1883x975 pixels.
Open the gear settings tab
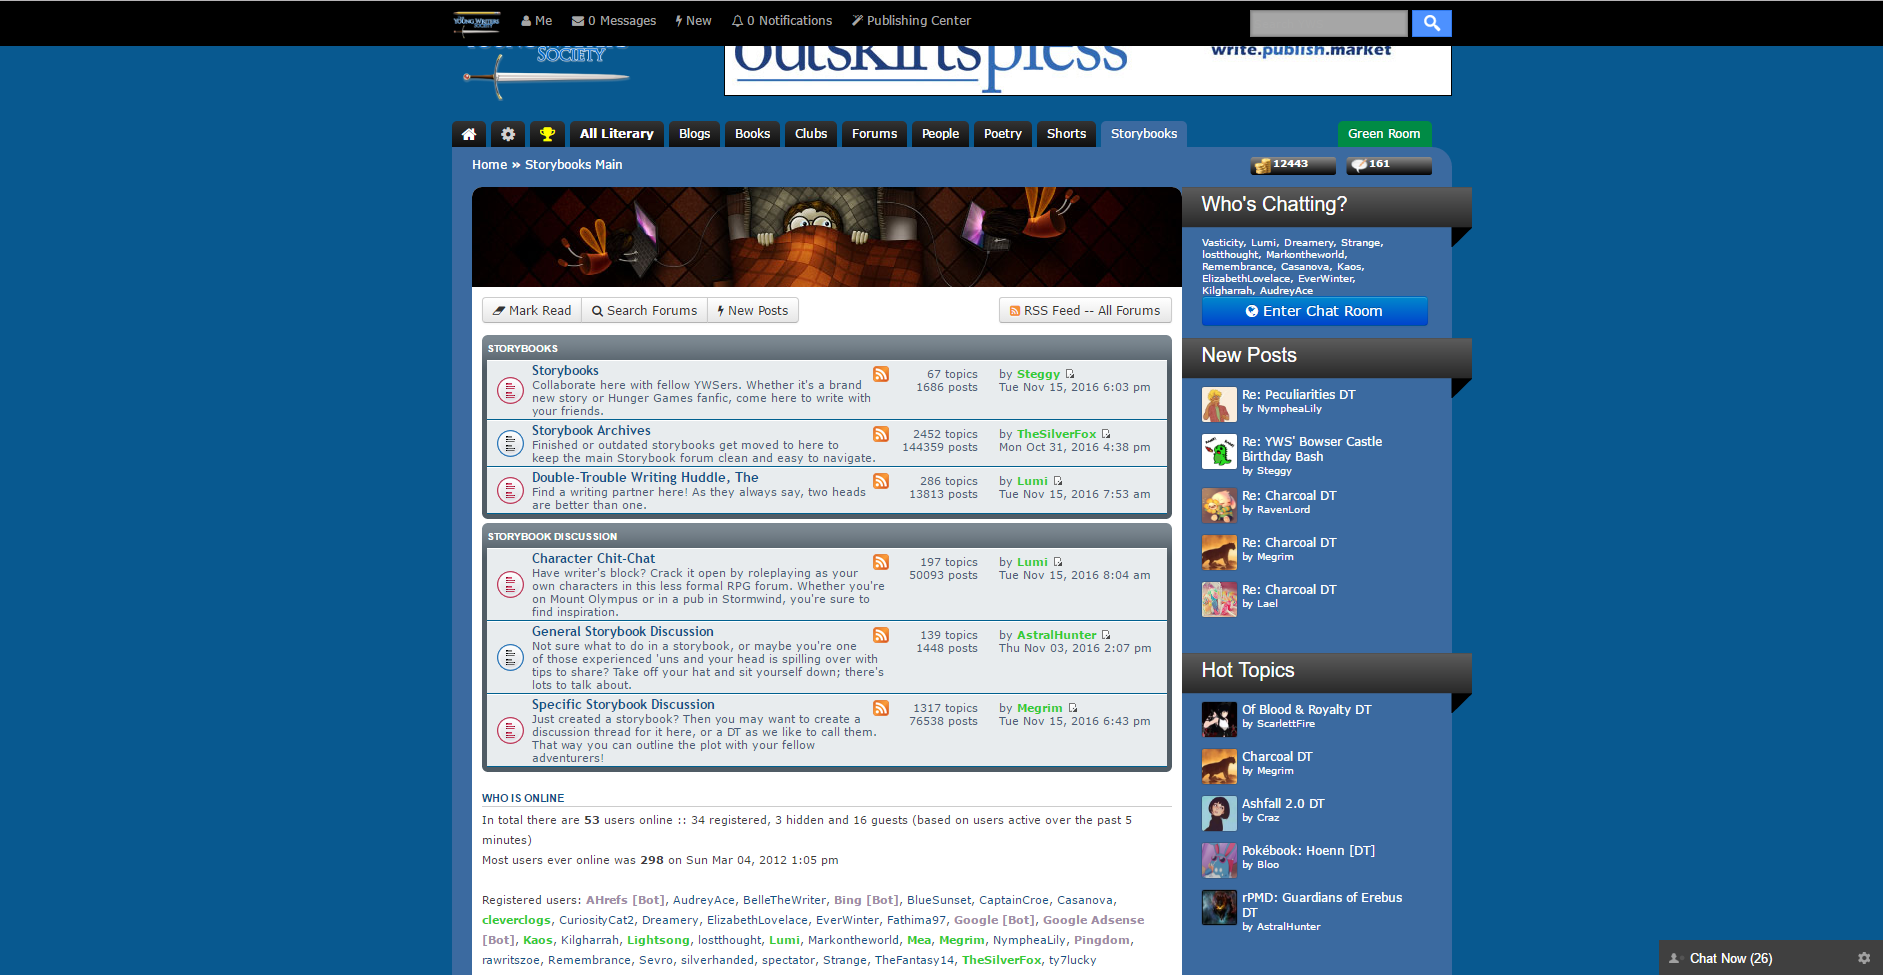click(508, 134)
